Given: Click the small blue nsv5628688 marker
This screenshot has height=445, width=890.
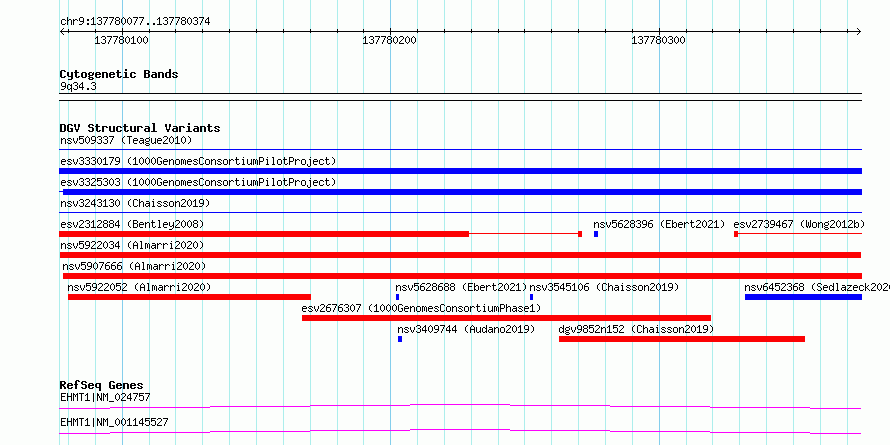Looking at the screenshot, I should click(397, 297).
